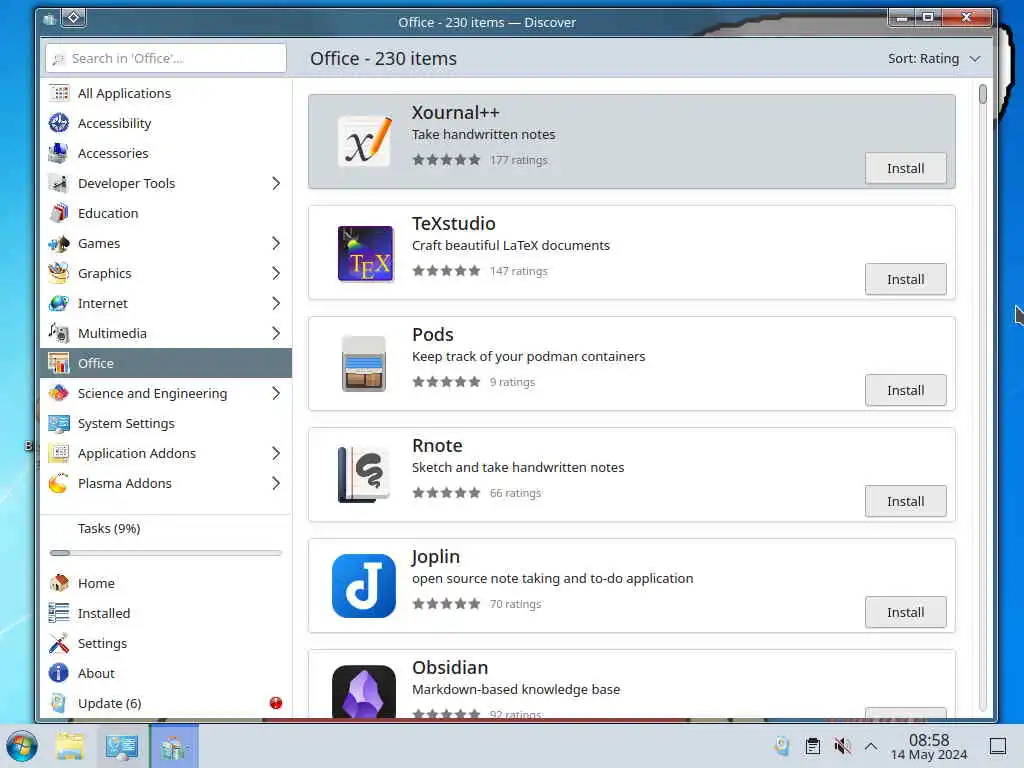Expand the Multimedia subcategories arrow
1024x768 pixels.
click(276, 334)
